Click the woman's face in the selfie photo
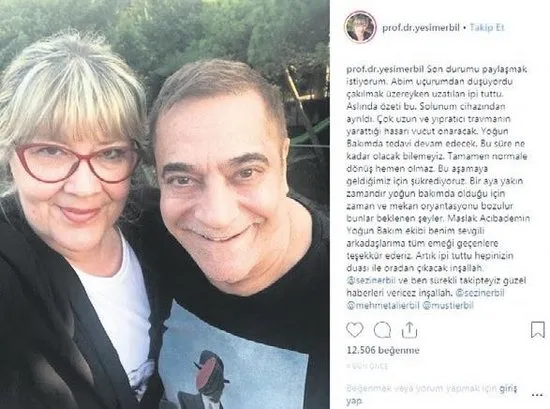 pyautogui.click(x=75, y=165)
